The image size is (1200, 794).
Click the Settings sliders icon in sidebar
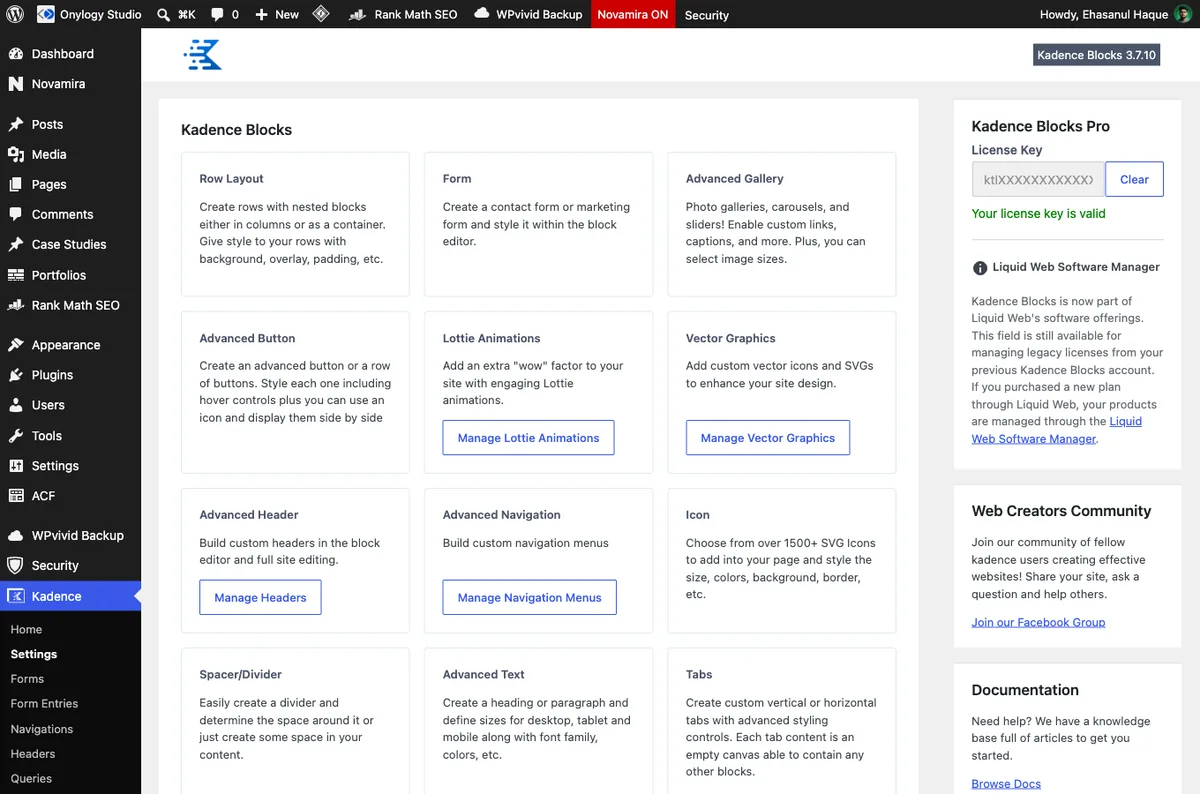(x=15, y=466)
